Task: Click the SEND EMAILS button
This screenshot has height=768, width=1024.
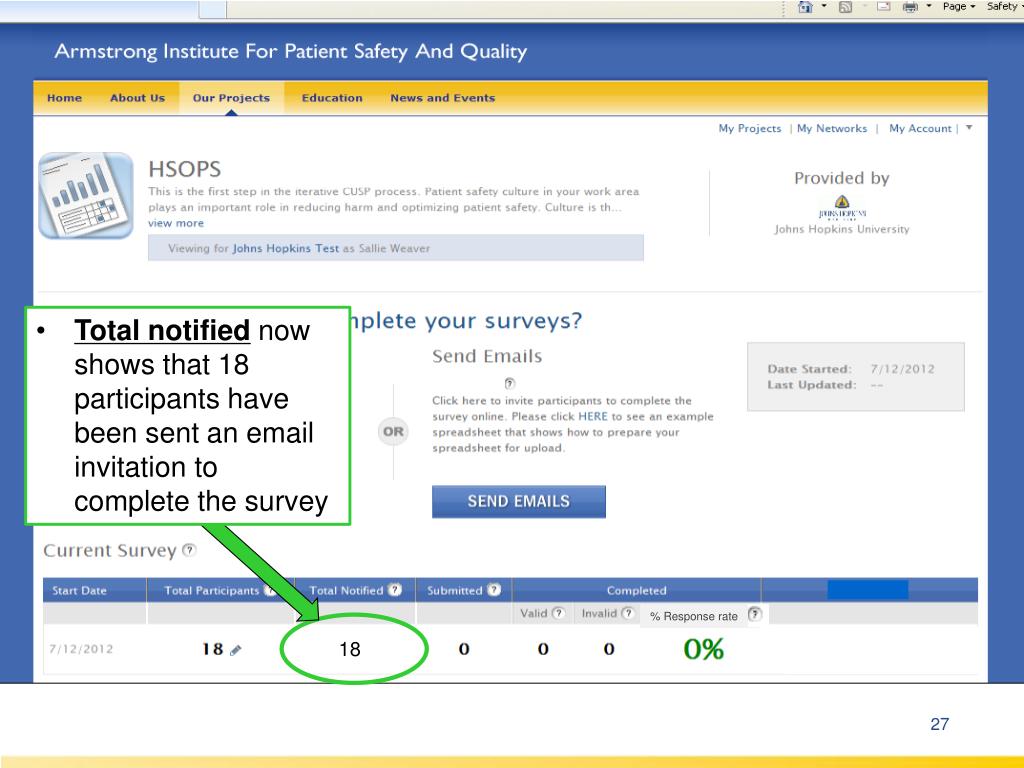Action: click(519, 502)
